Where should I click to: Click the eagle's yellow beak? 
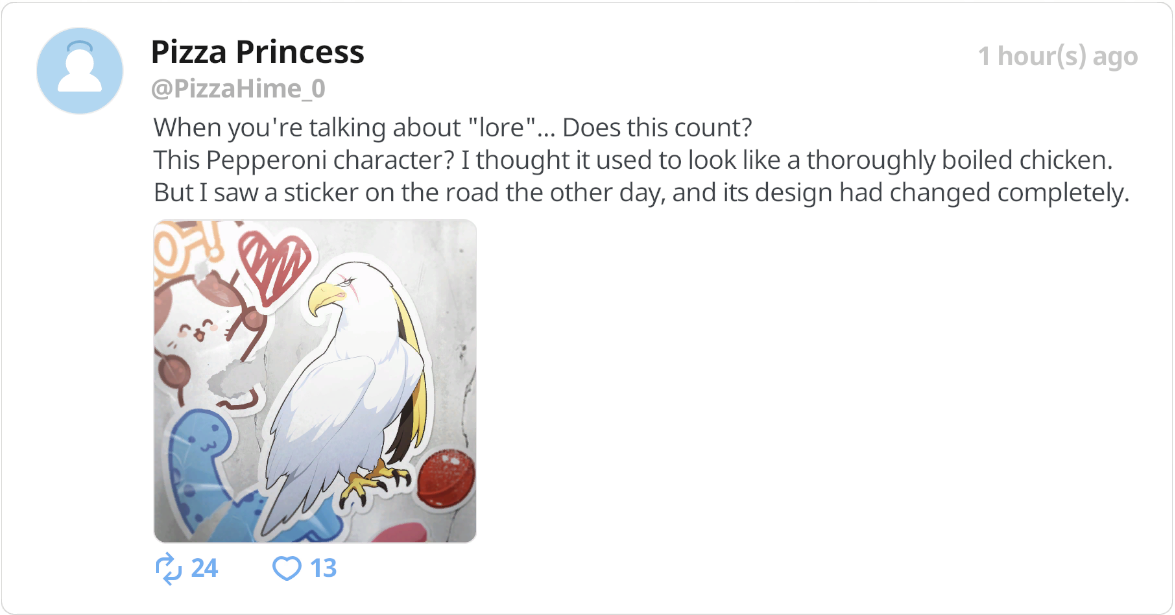323,298
